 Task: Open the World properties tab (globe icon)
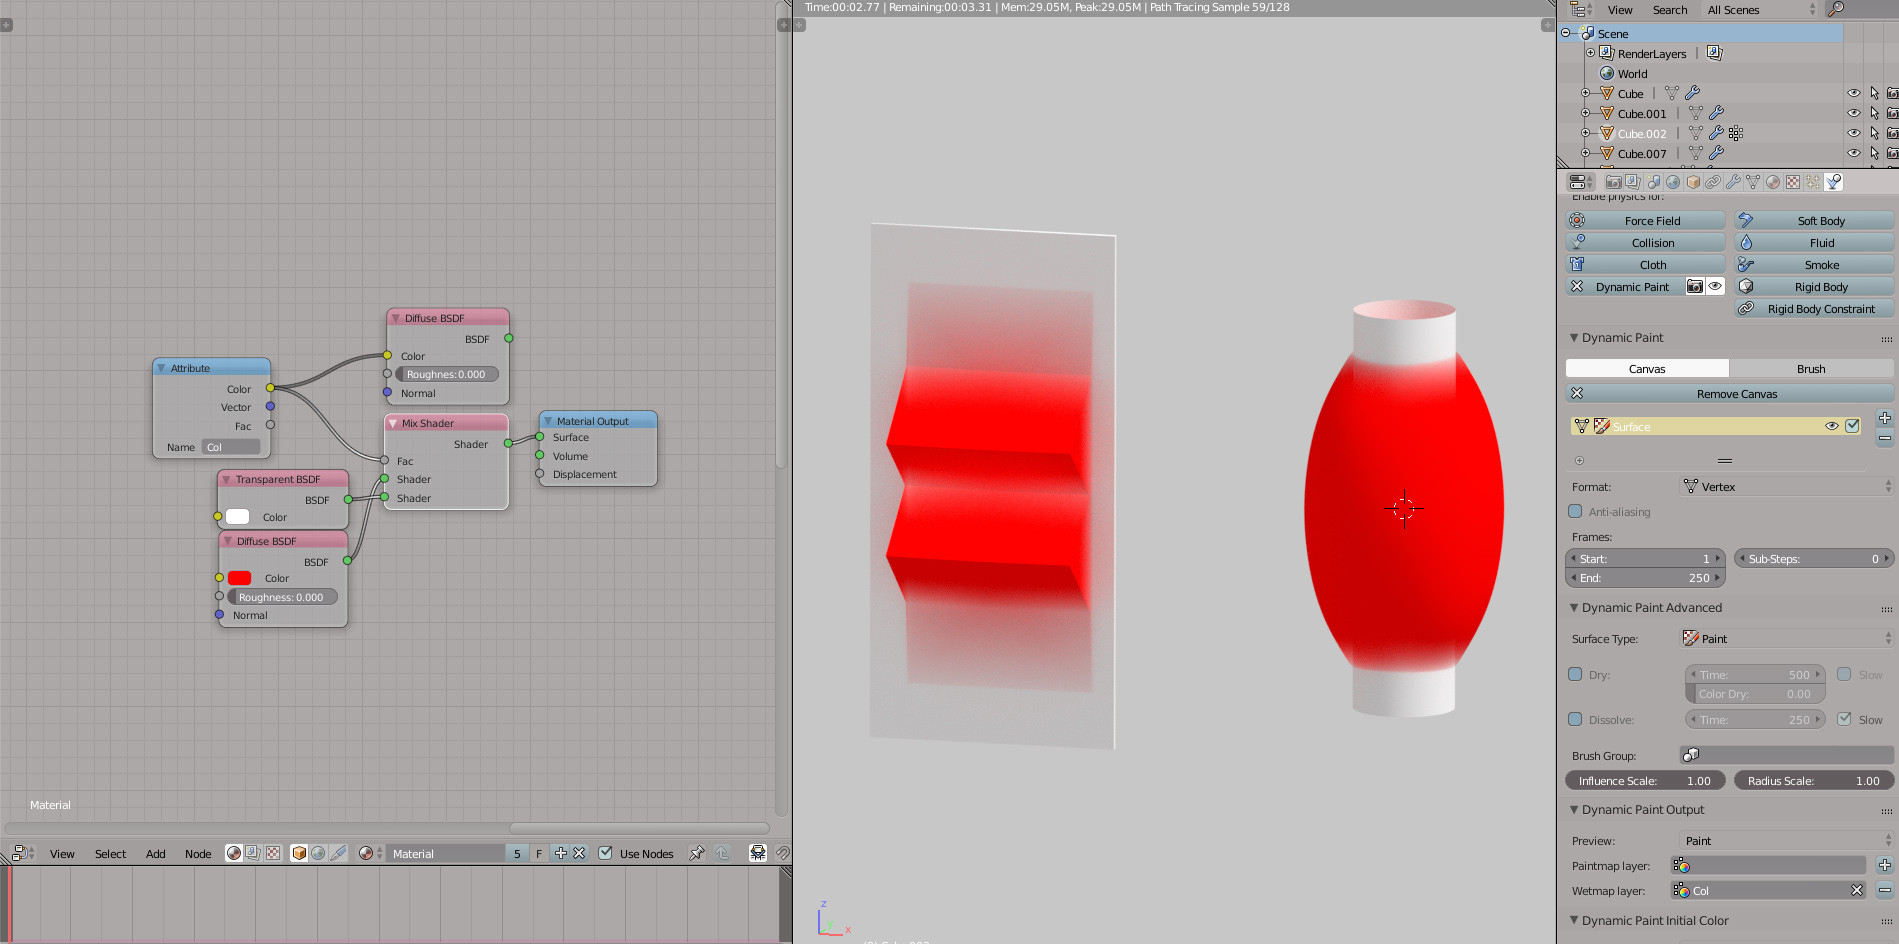tap(1673, 182)
